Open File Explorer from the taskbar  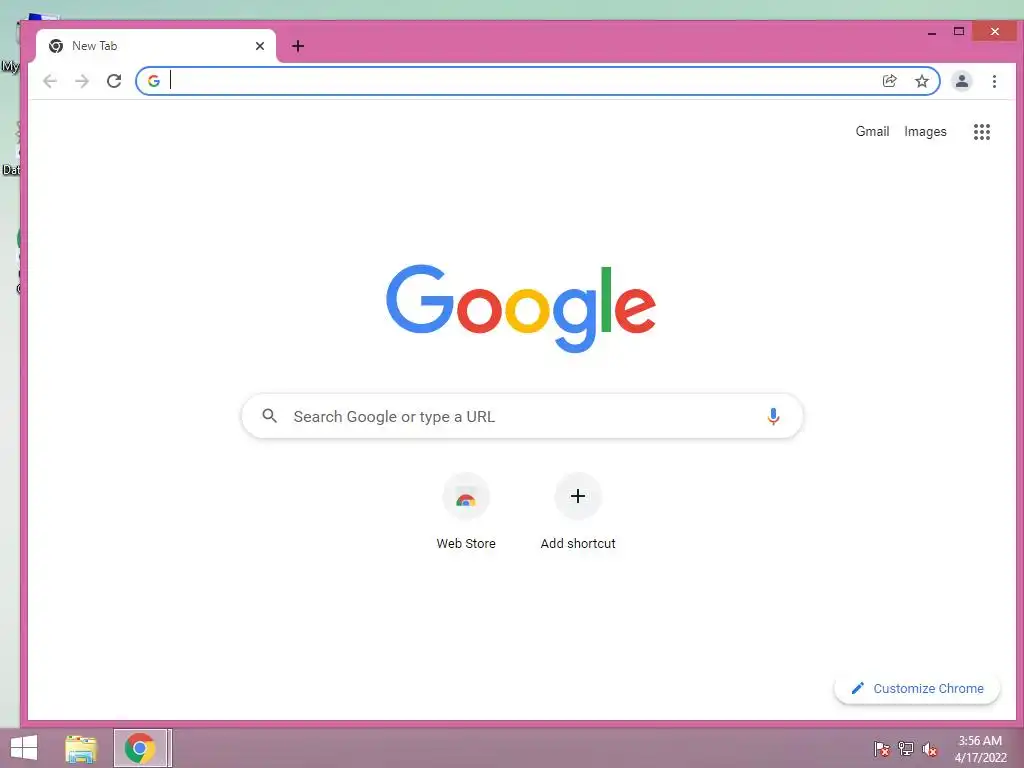tap(81, 748)
